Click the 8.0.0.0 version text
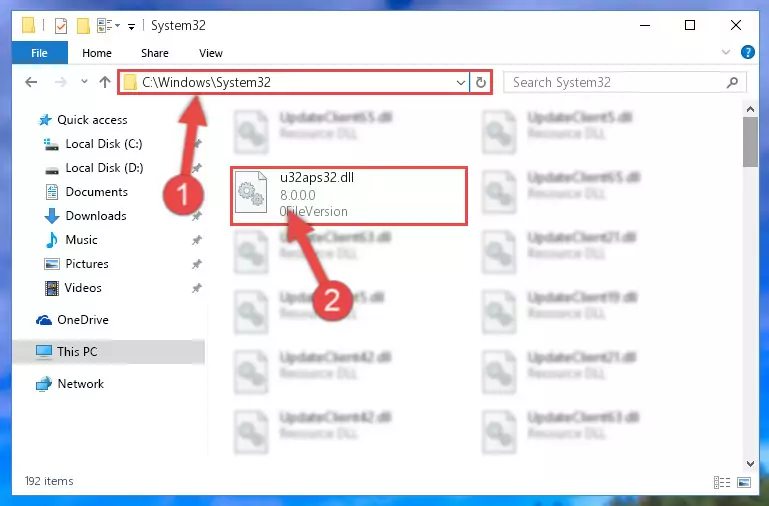Screen dimensions: 769x506 click(298, 195)
